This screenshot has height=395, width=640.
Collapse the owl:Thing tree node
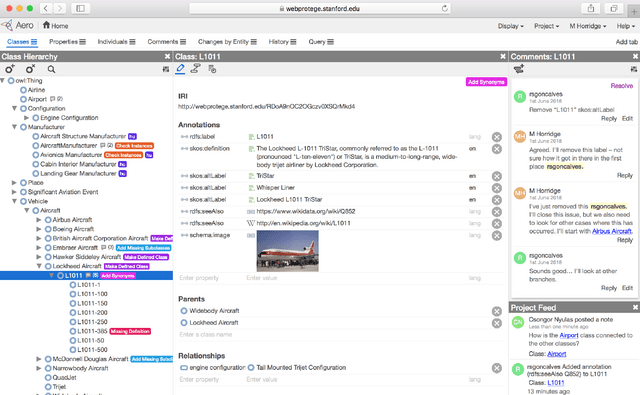click(3, 81)
